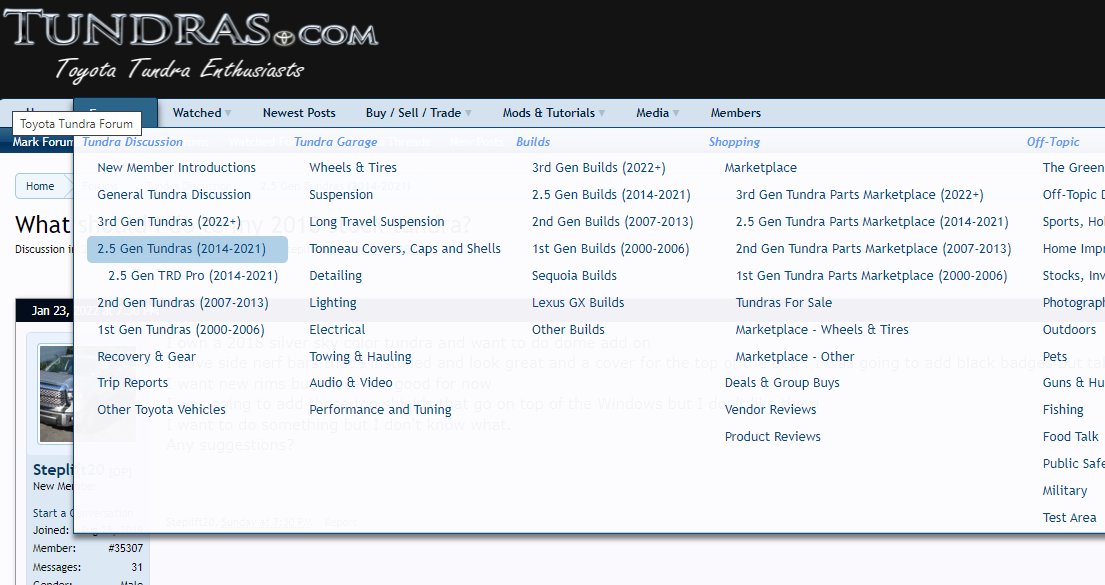The width and height of the screenshot is (1105, 585).
Task: Open the Suspension forum link
Action: (x=341, y=195)
